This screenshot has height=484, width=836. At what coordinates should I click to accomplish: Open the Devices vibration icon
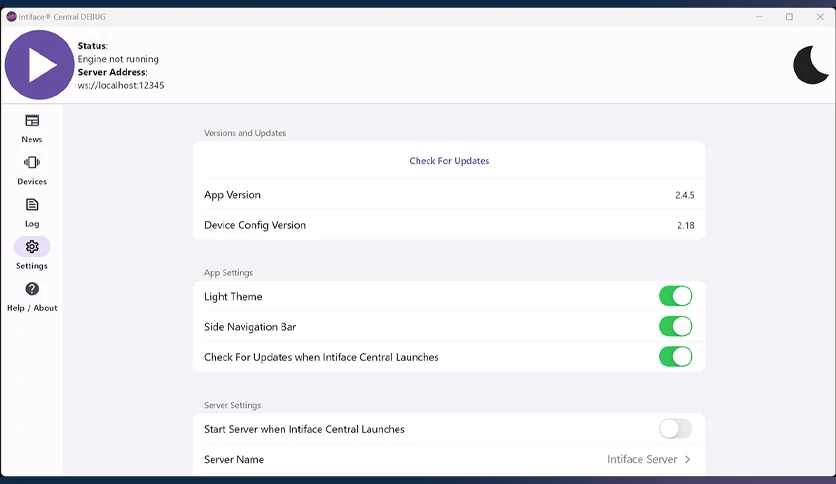(32, 162)
